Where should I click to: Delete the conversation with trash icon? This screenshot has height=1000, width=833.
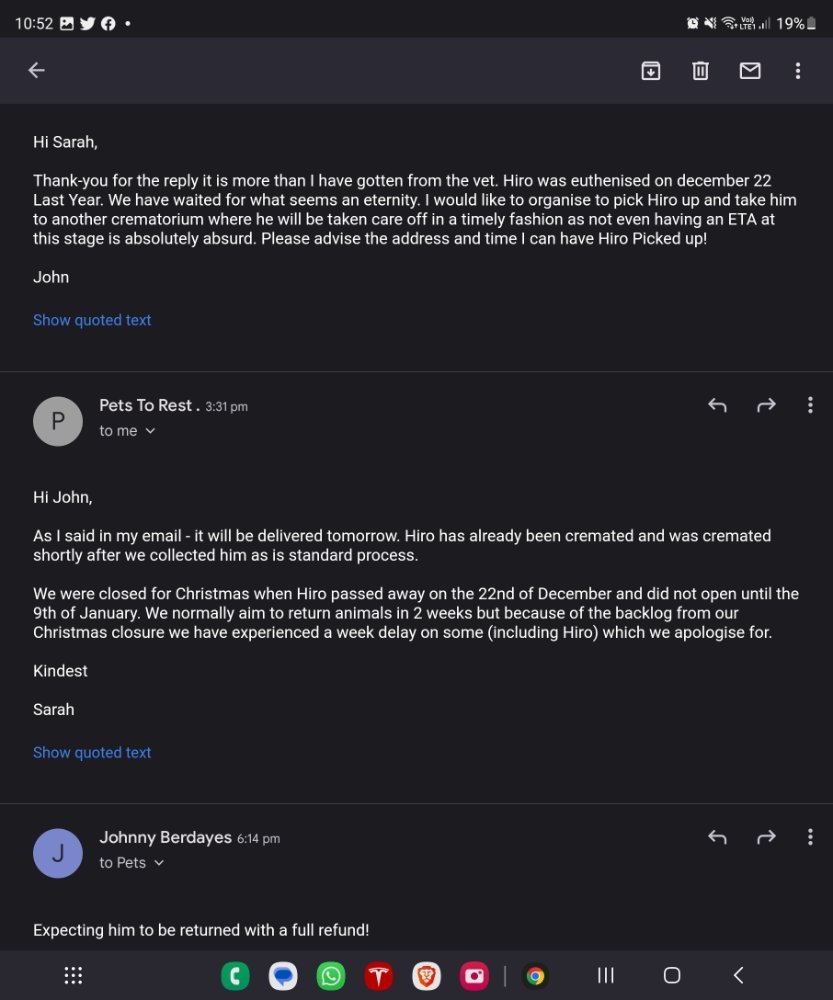(x=700, y=70)
